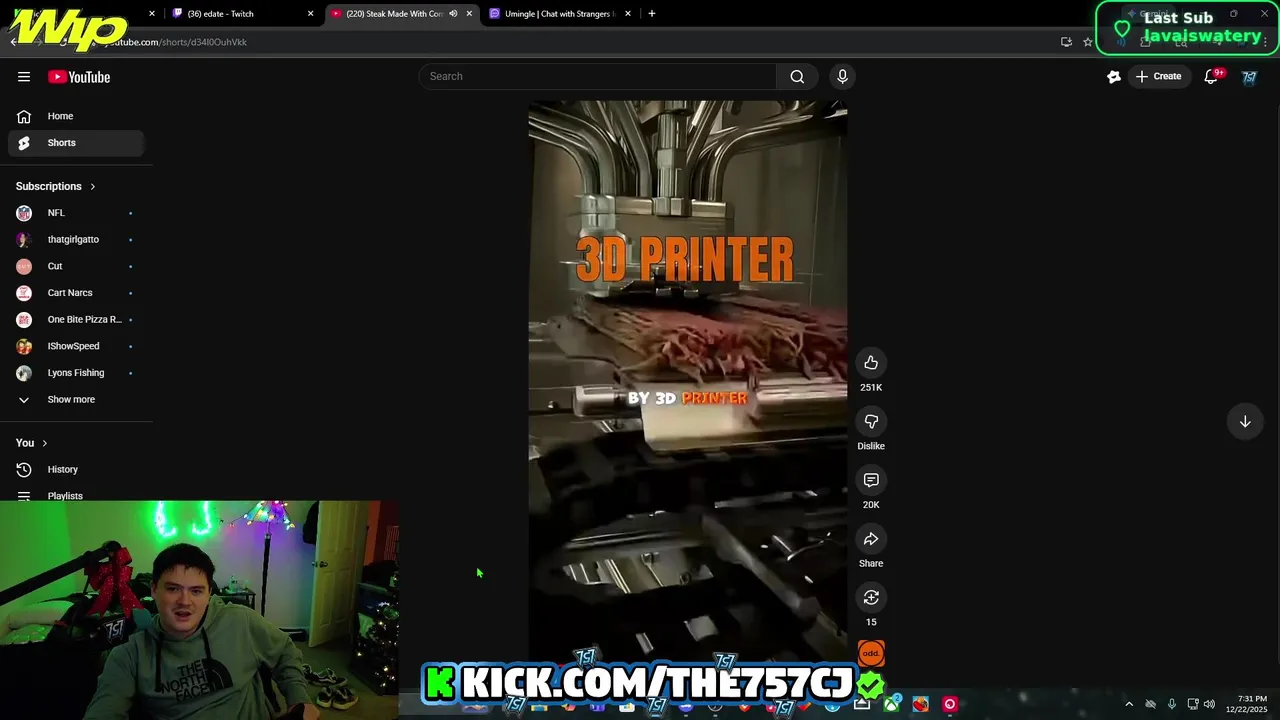Image resolution: width=1280 pixels, height=720 pixels.
Task: Go to the YouTube logo home link
Action: tap(79, 77)
